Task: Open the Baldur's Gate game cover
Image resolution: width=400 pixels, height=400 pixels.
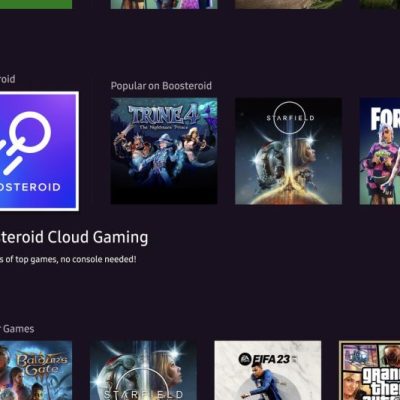Action: tap(36, 370)
